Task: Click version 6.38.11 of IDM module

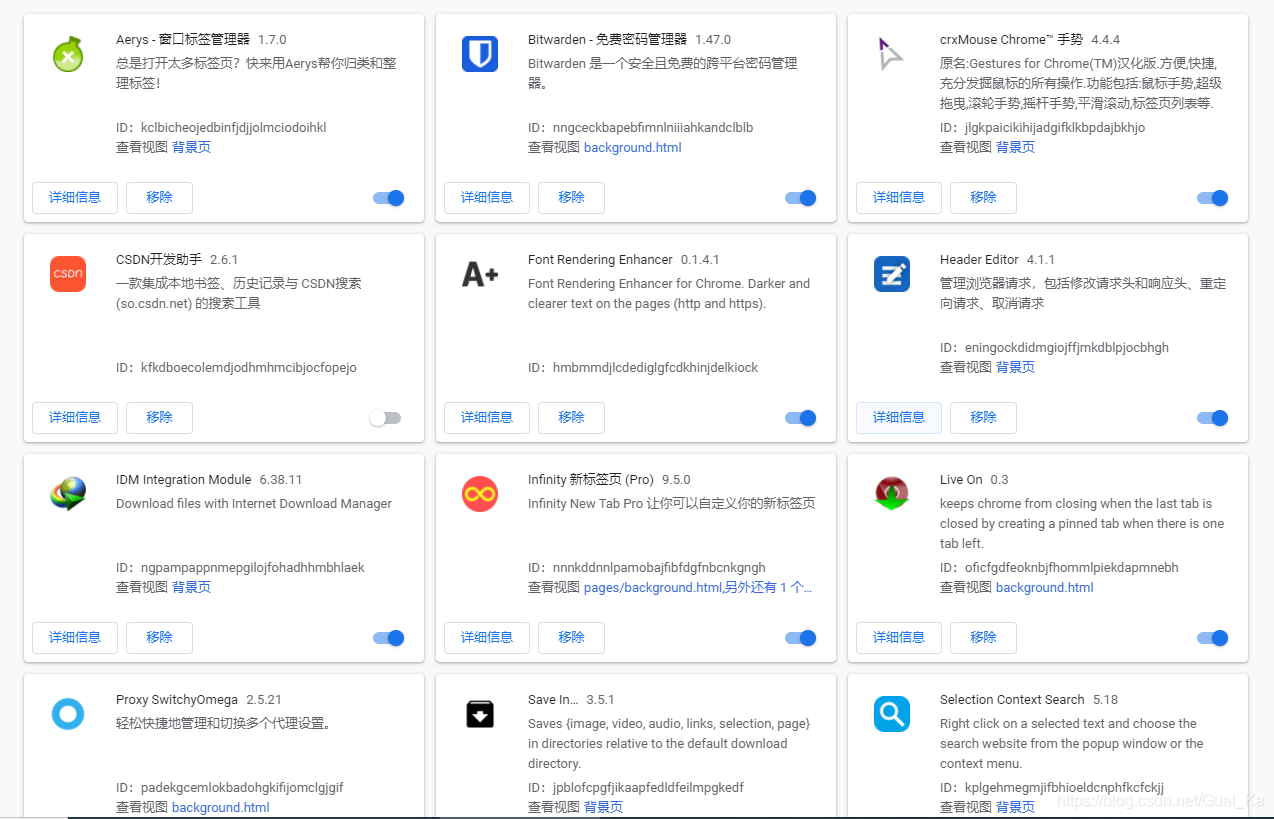Action: click(281, 480)
